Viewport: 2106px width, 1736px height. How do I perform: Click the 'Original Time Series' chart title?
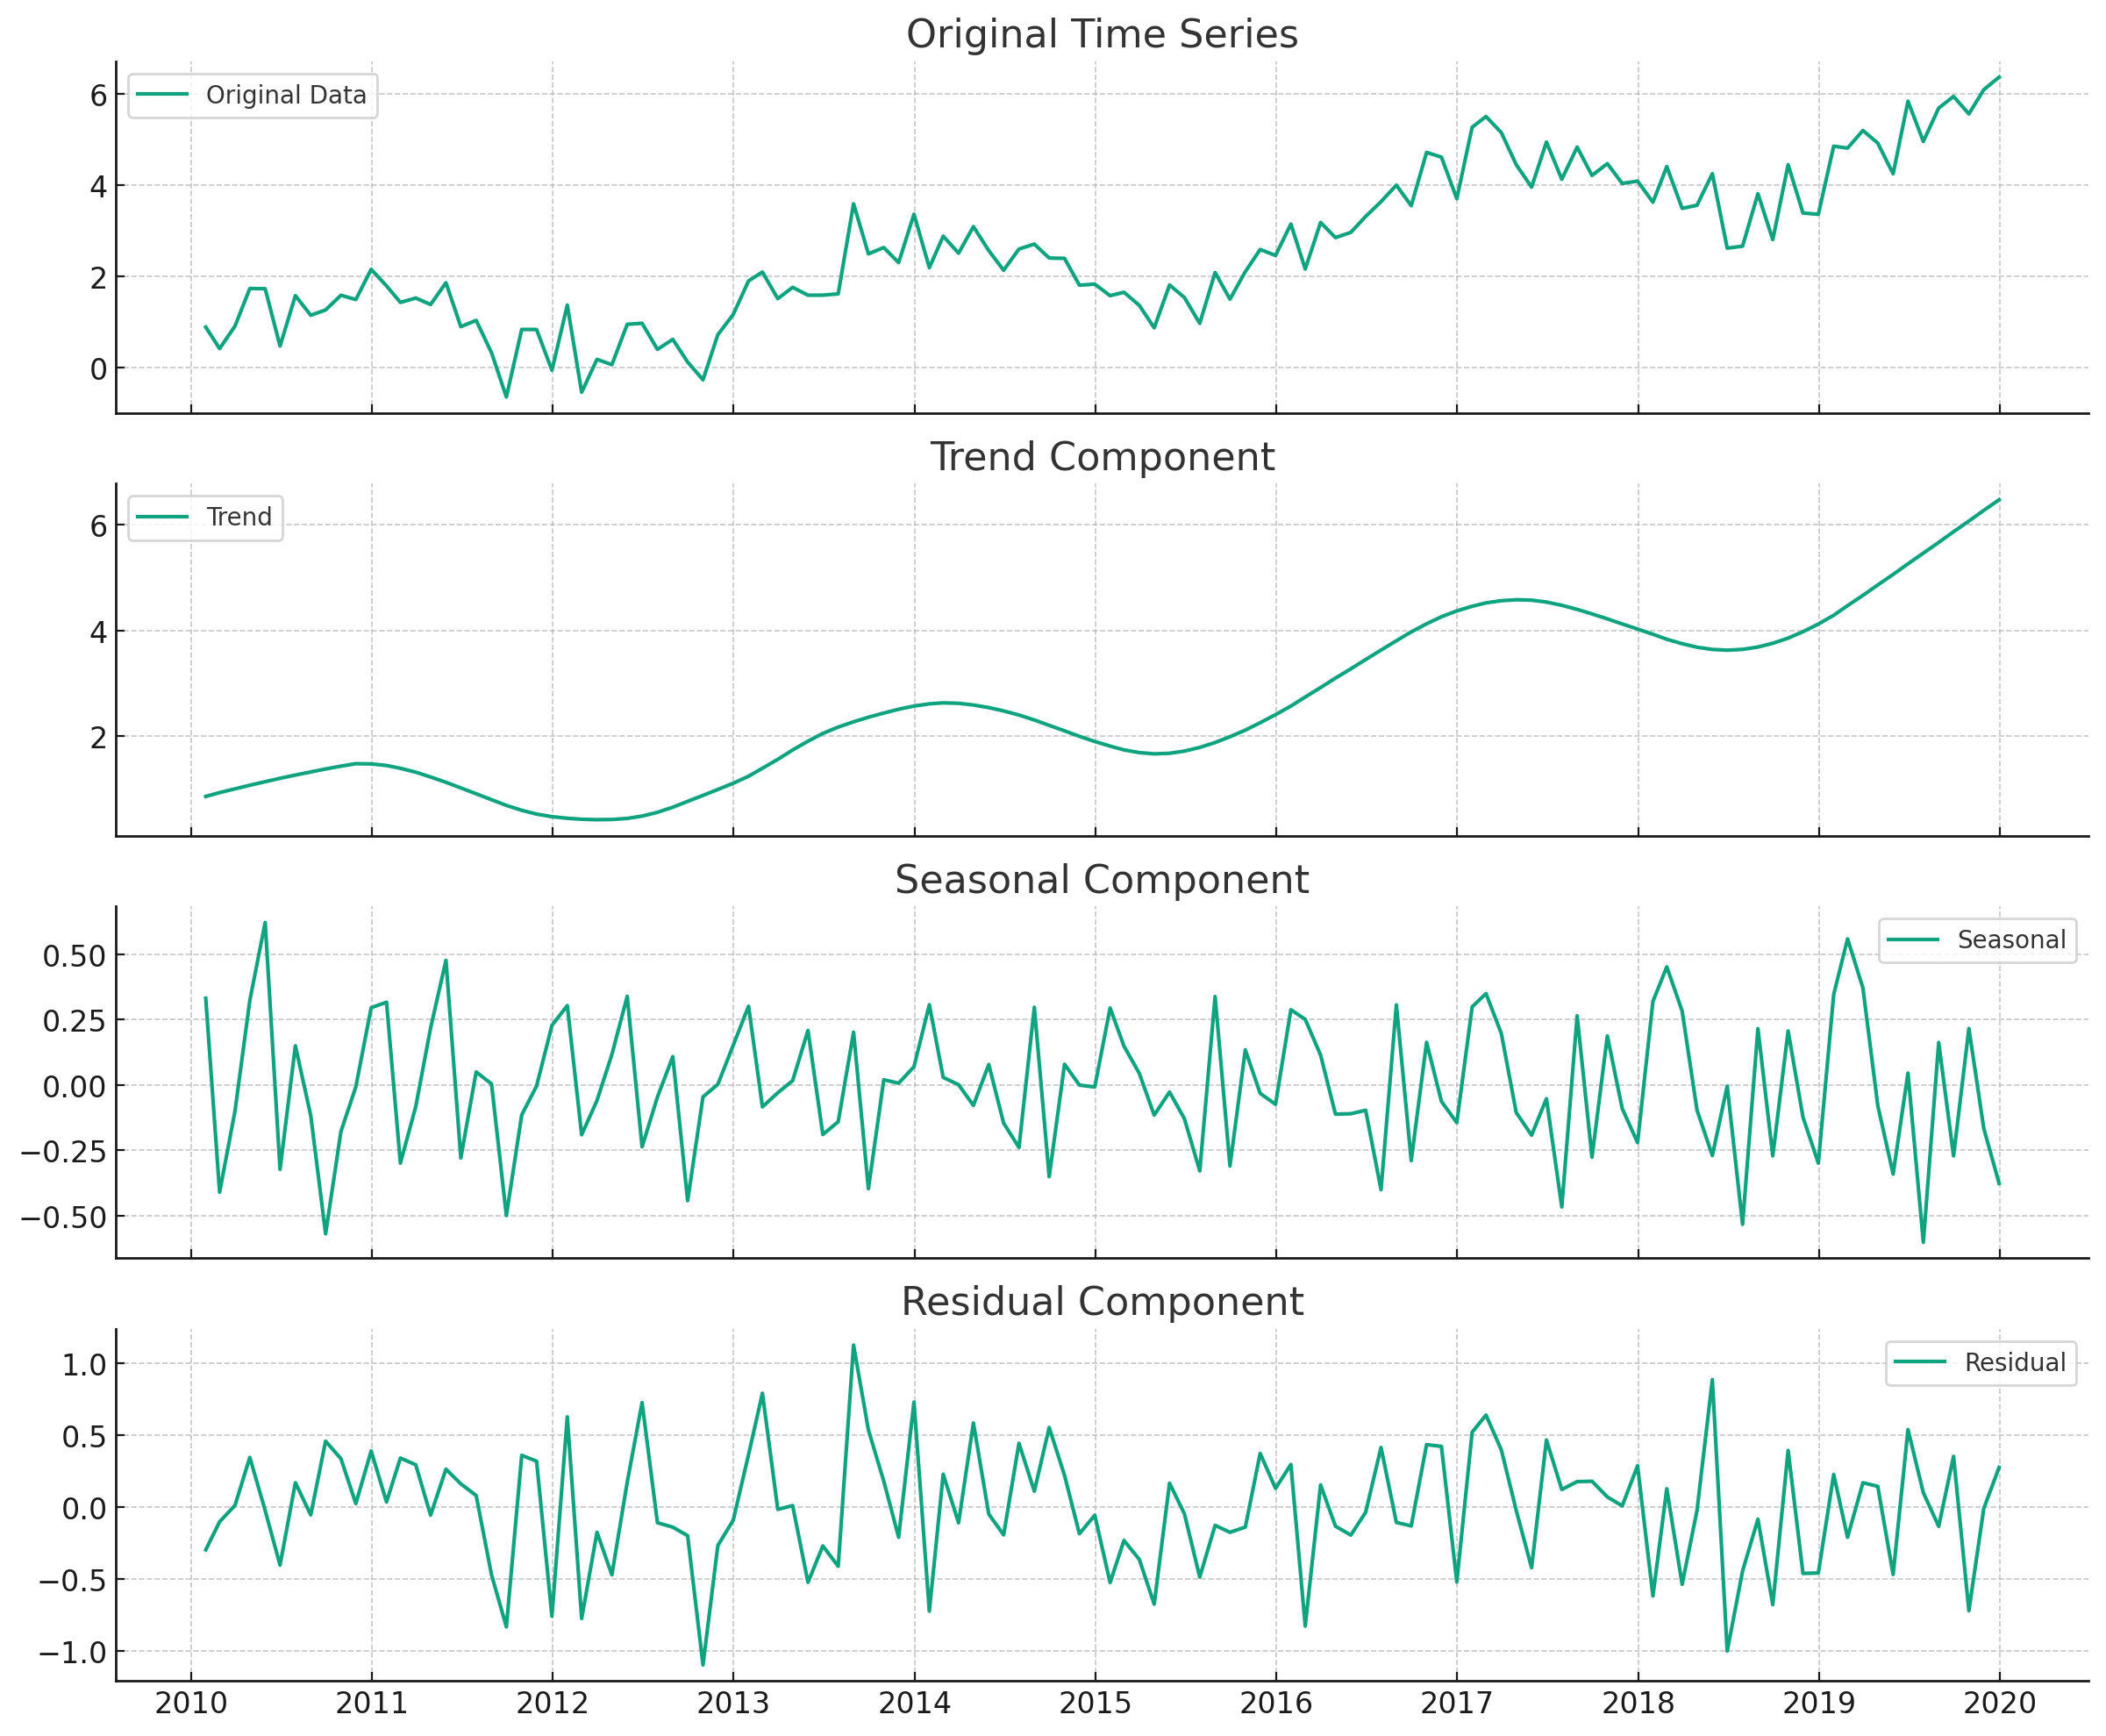(1101, 35)
